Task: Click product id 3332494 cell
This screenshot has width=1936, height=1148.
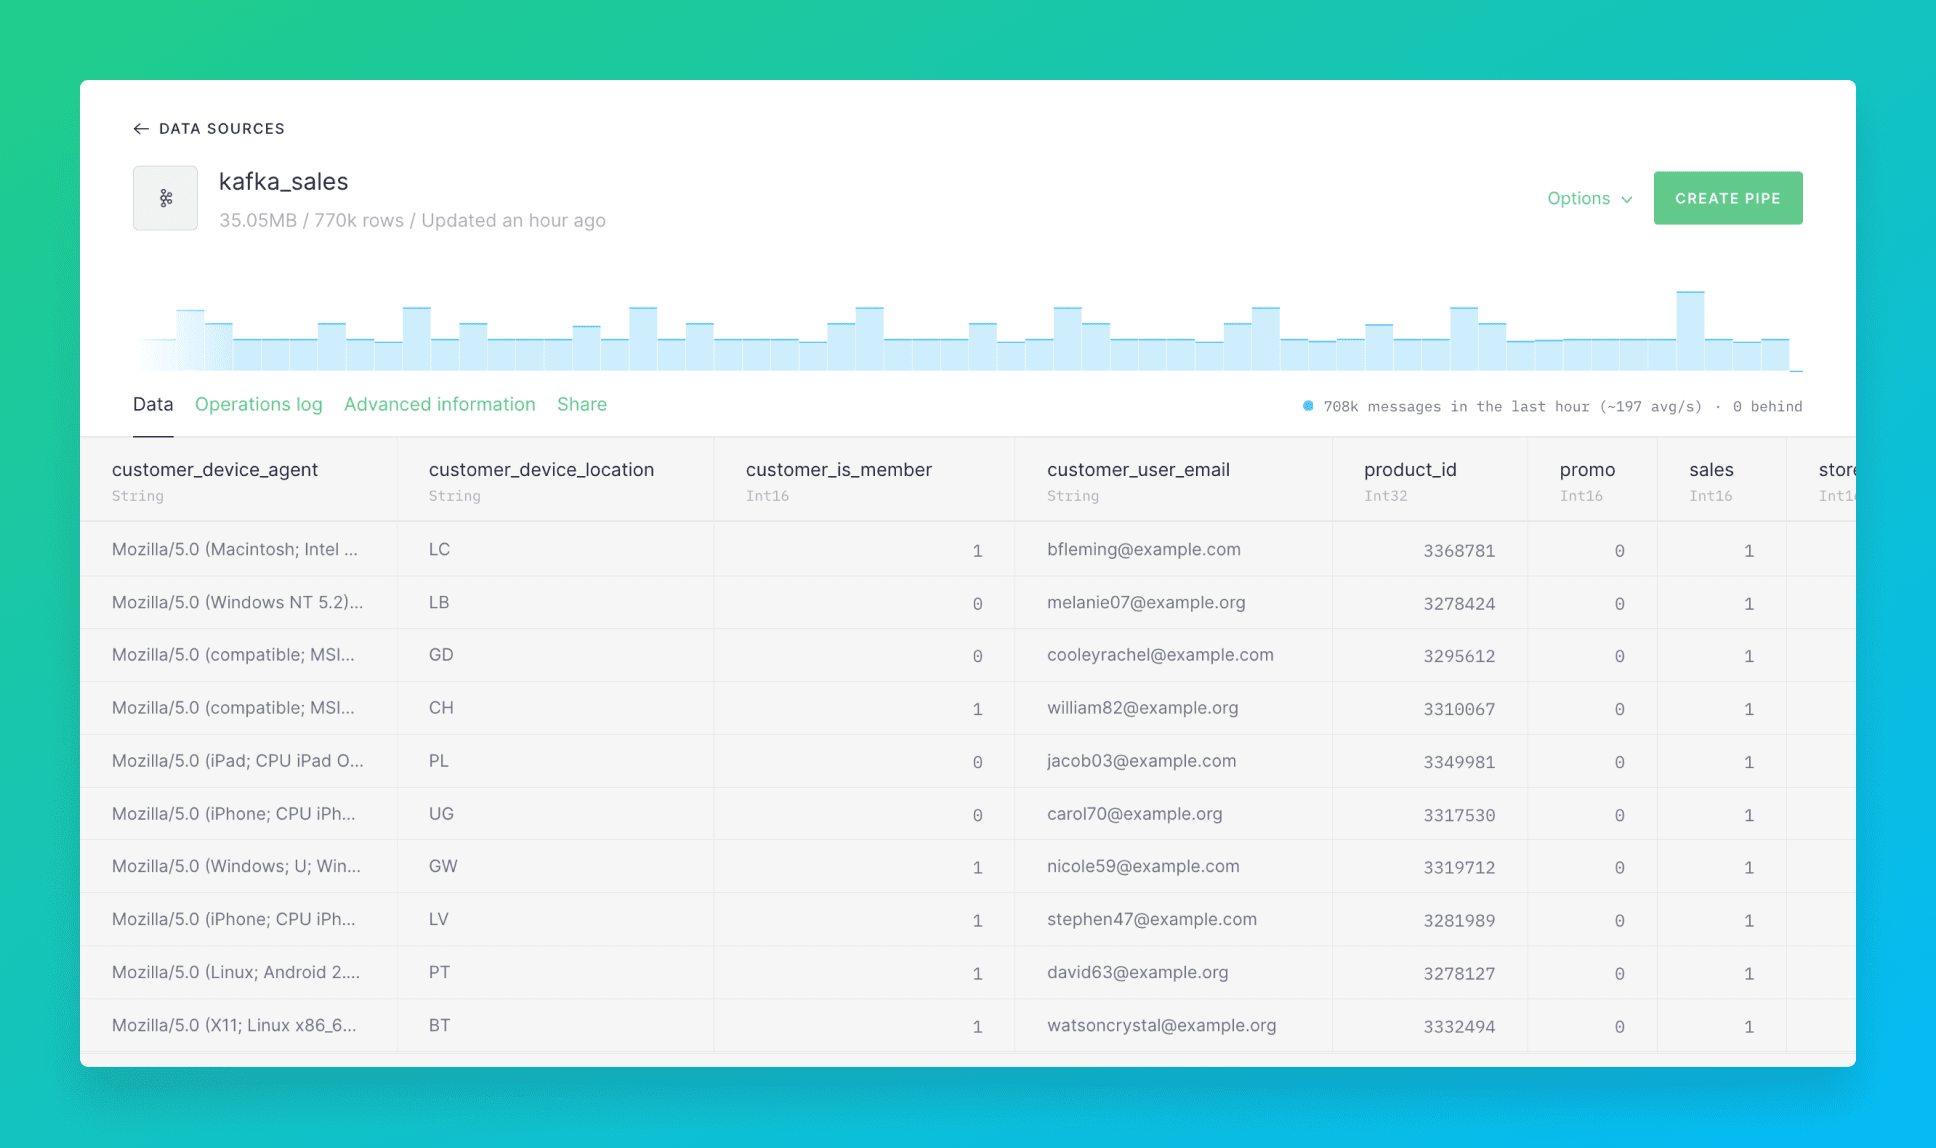Action: tap(1458, 1026)
